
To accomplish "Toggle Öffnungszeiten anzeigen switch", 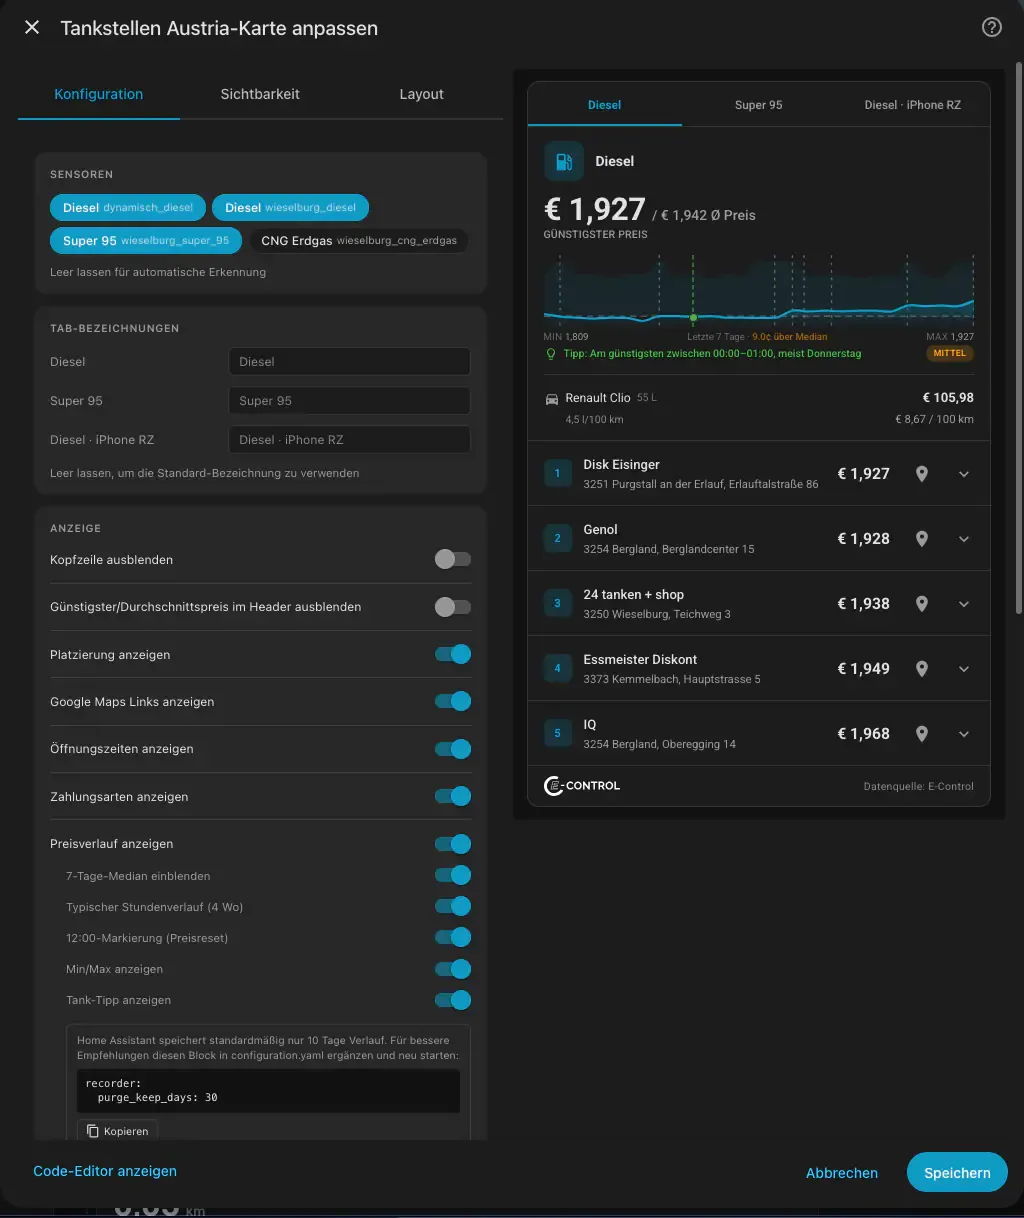I will pyautogui.click(x=453, y=749).
